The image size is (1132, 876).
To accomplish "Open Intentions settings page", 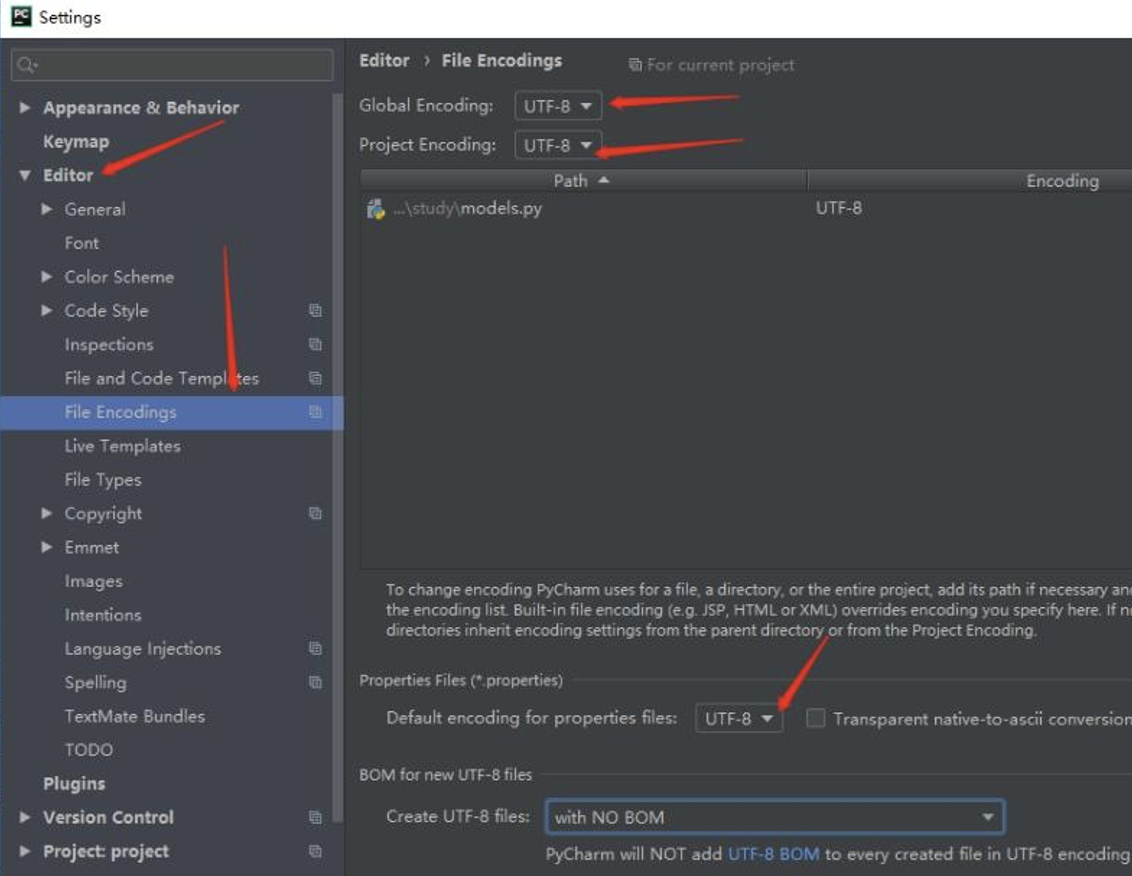I will pyautogui.click(x=103, y=615).
